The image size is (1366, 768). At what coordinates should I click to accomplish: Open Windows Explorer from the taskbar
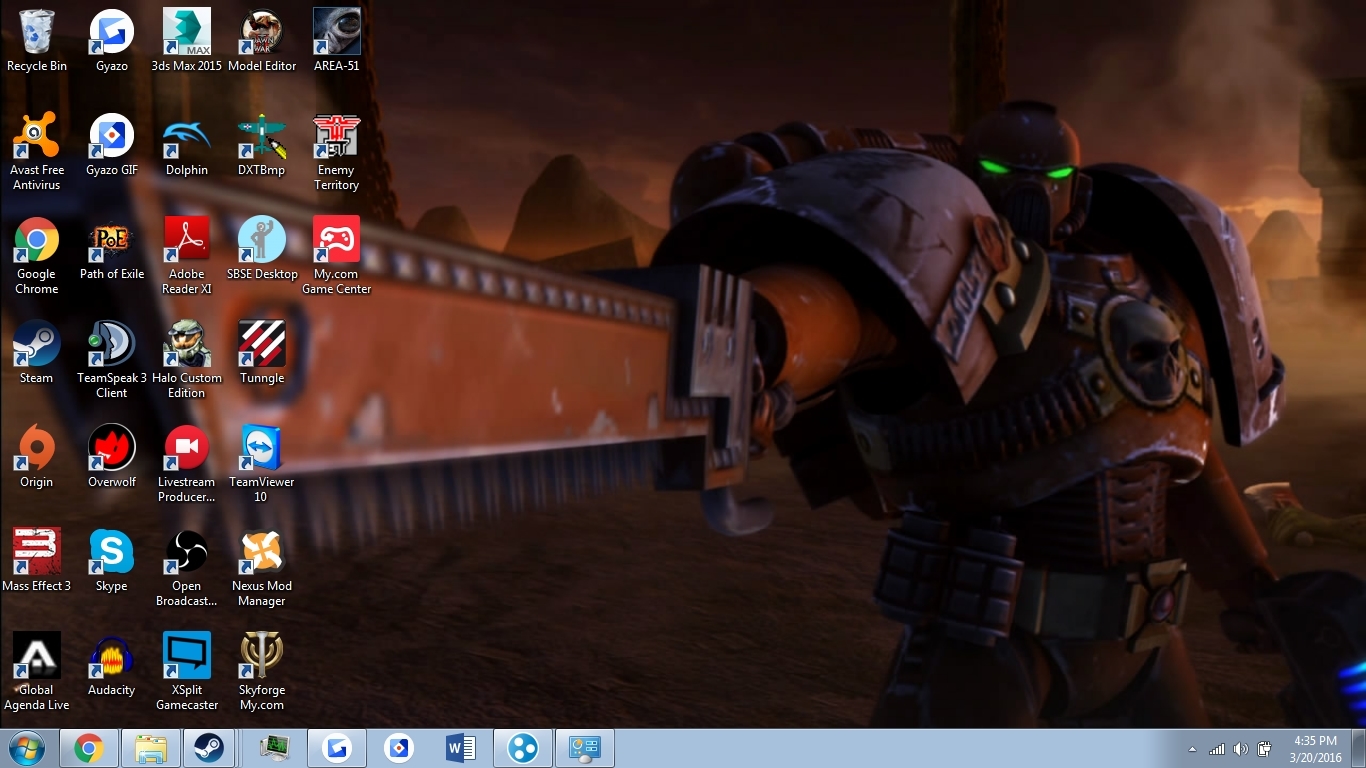pos(151,748)
